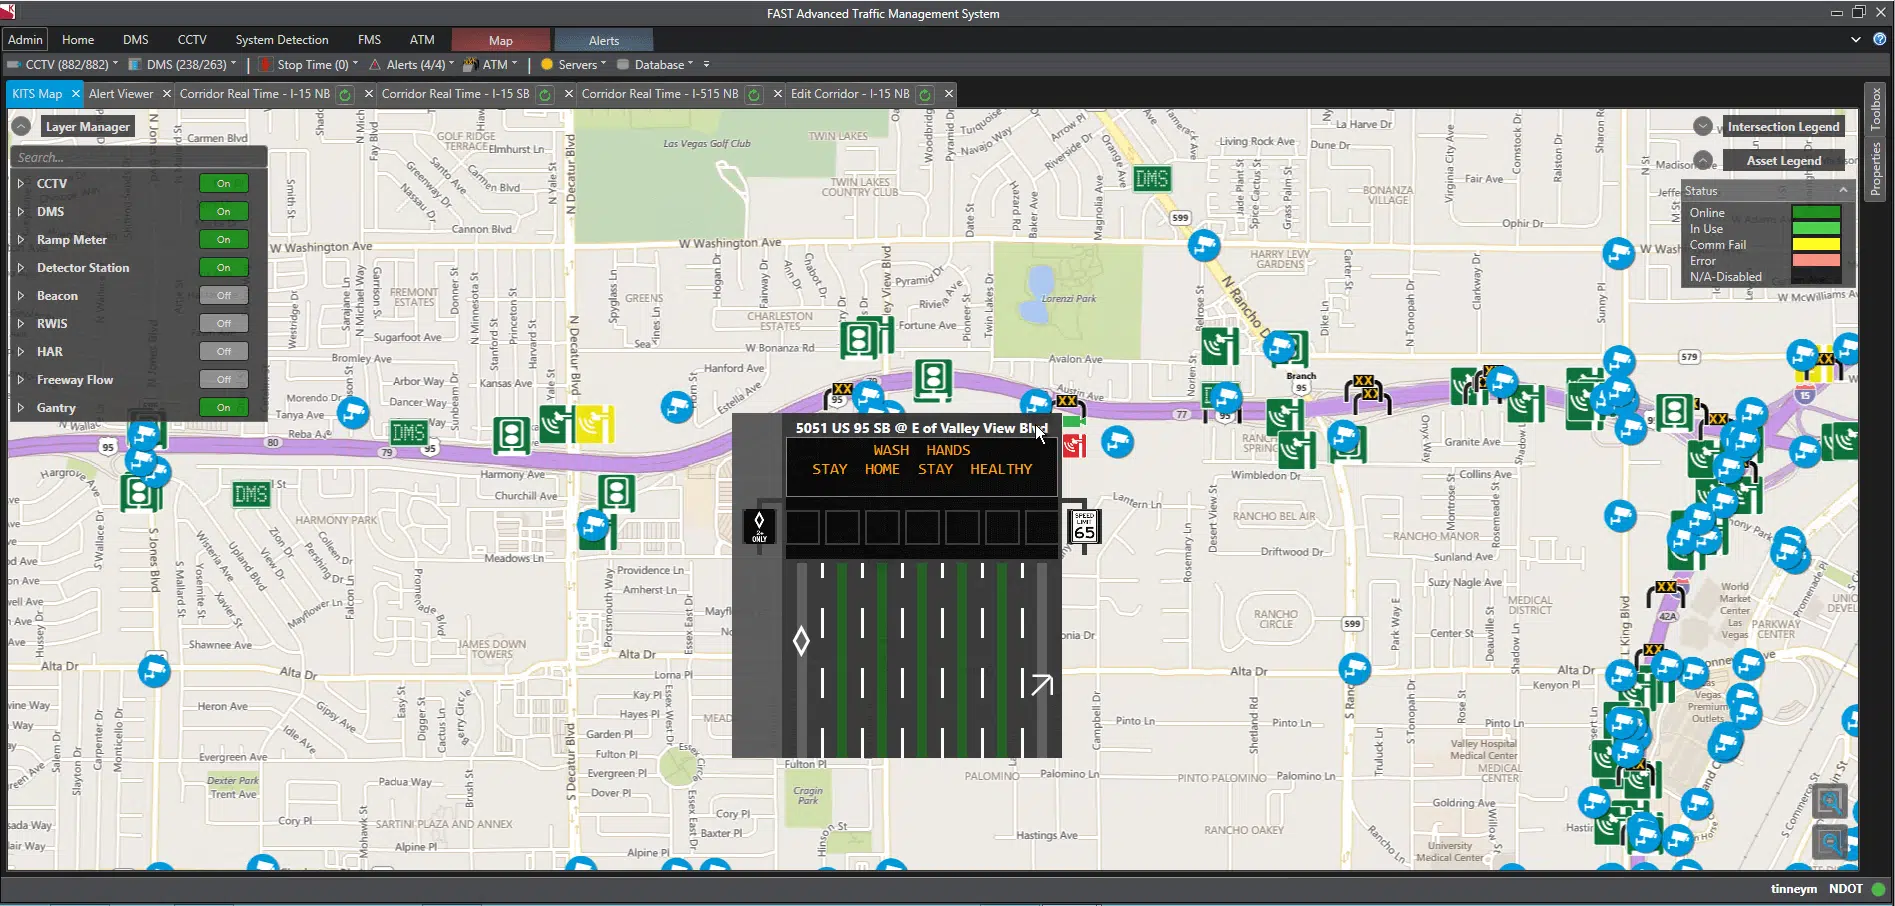Click the help question mark icon
Screen dimensions: 1895x906
point(1879,40)
